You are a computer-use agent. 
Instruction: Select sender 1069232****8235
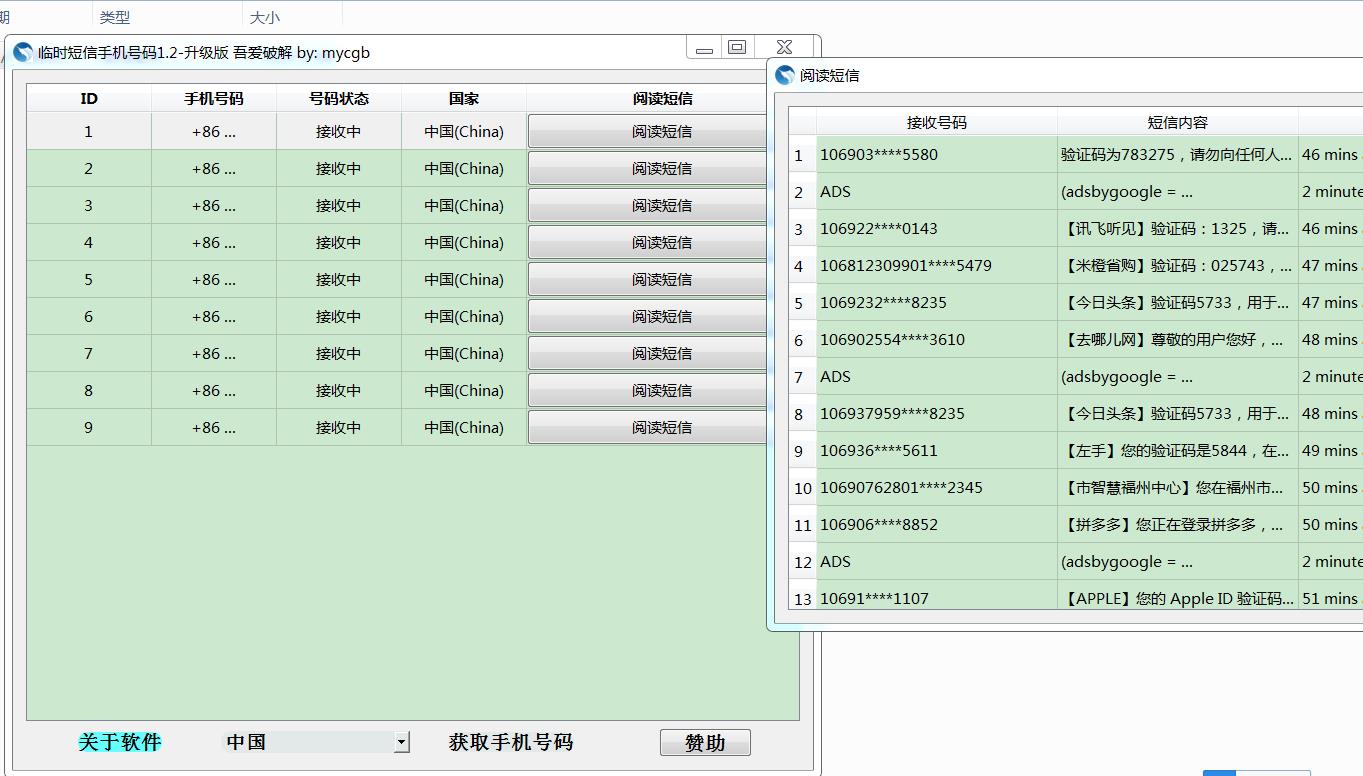point(937,303)
